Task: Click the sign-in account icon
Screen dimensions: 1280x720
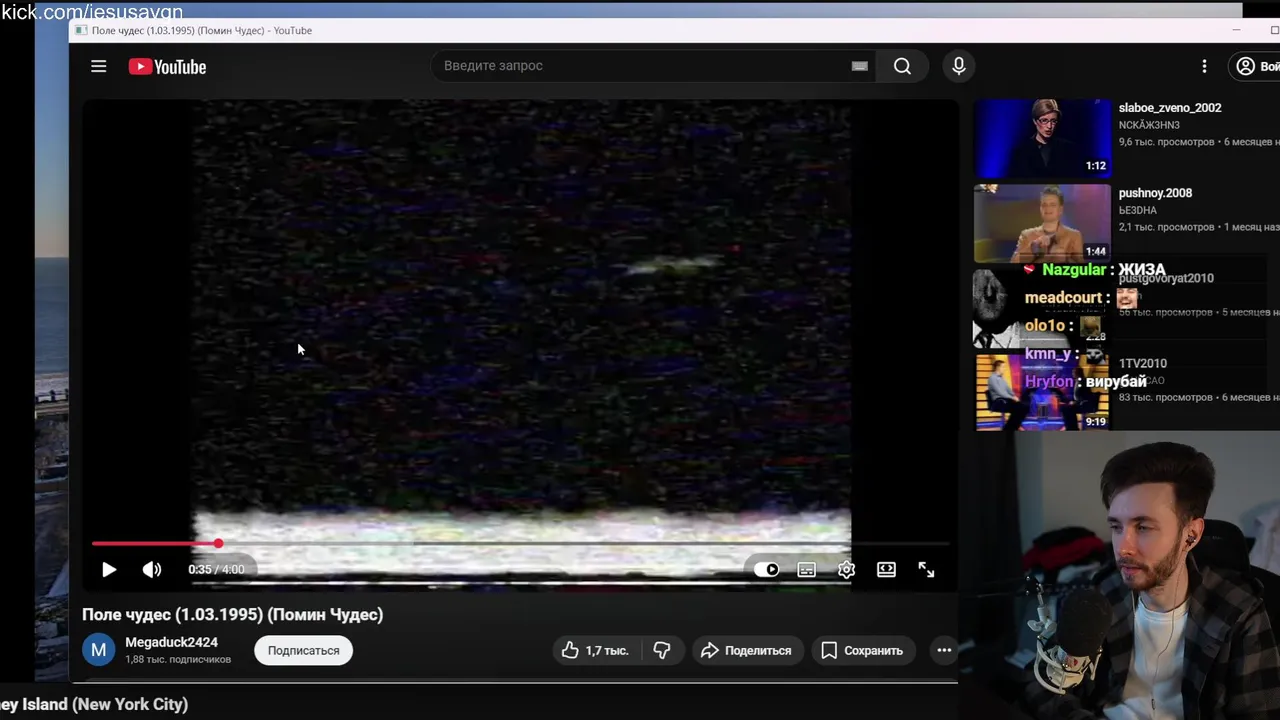Action: [1245, 66]
